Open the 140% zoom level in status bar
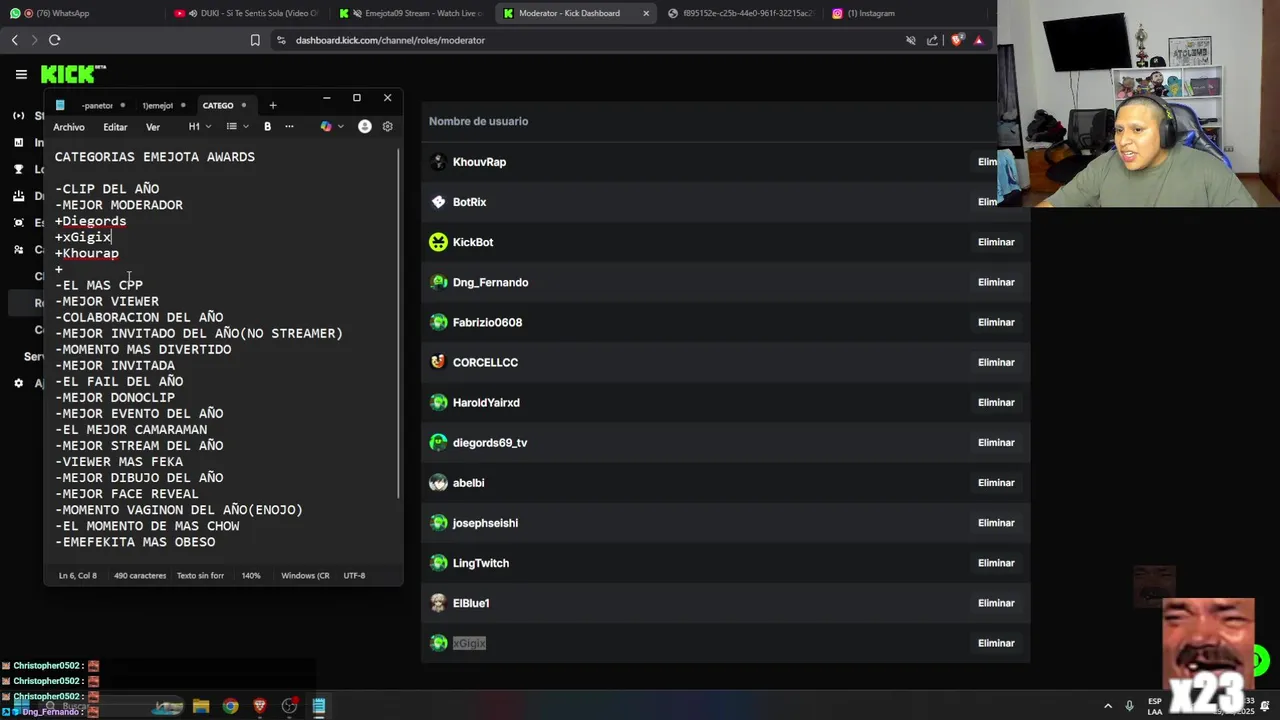The height and width of the screenshot is (720, 1280). [251, 576]
